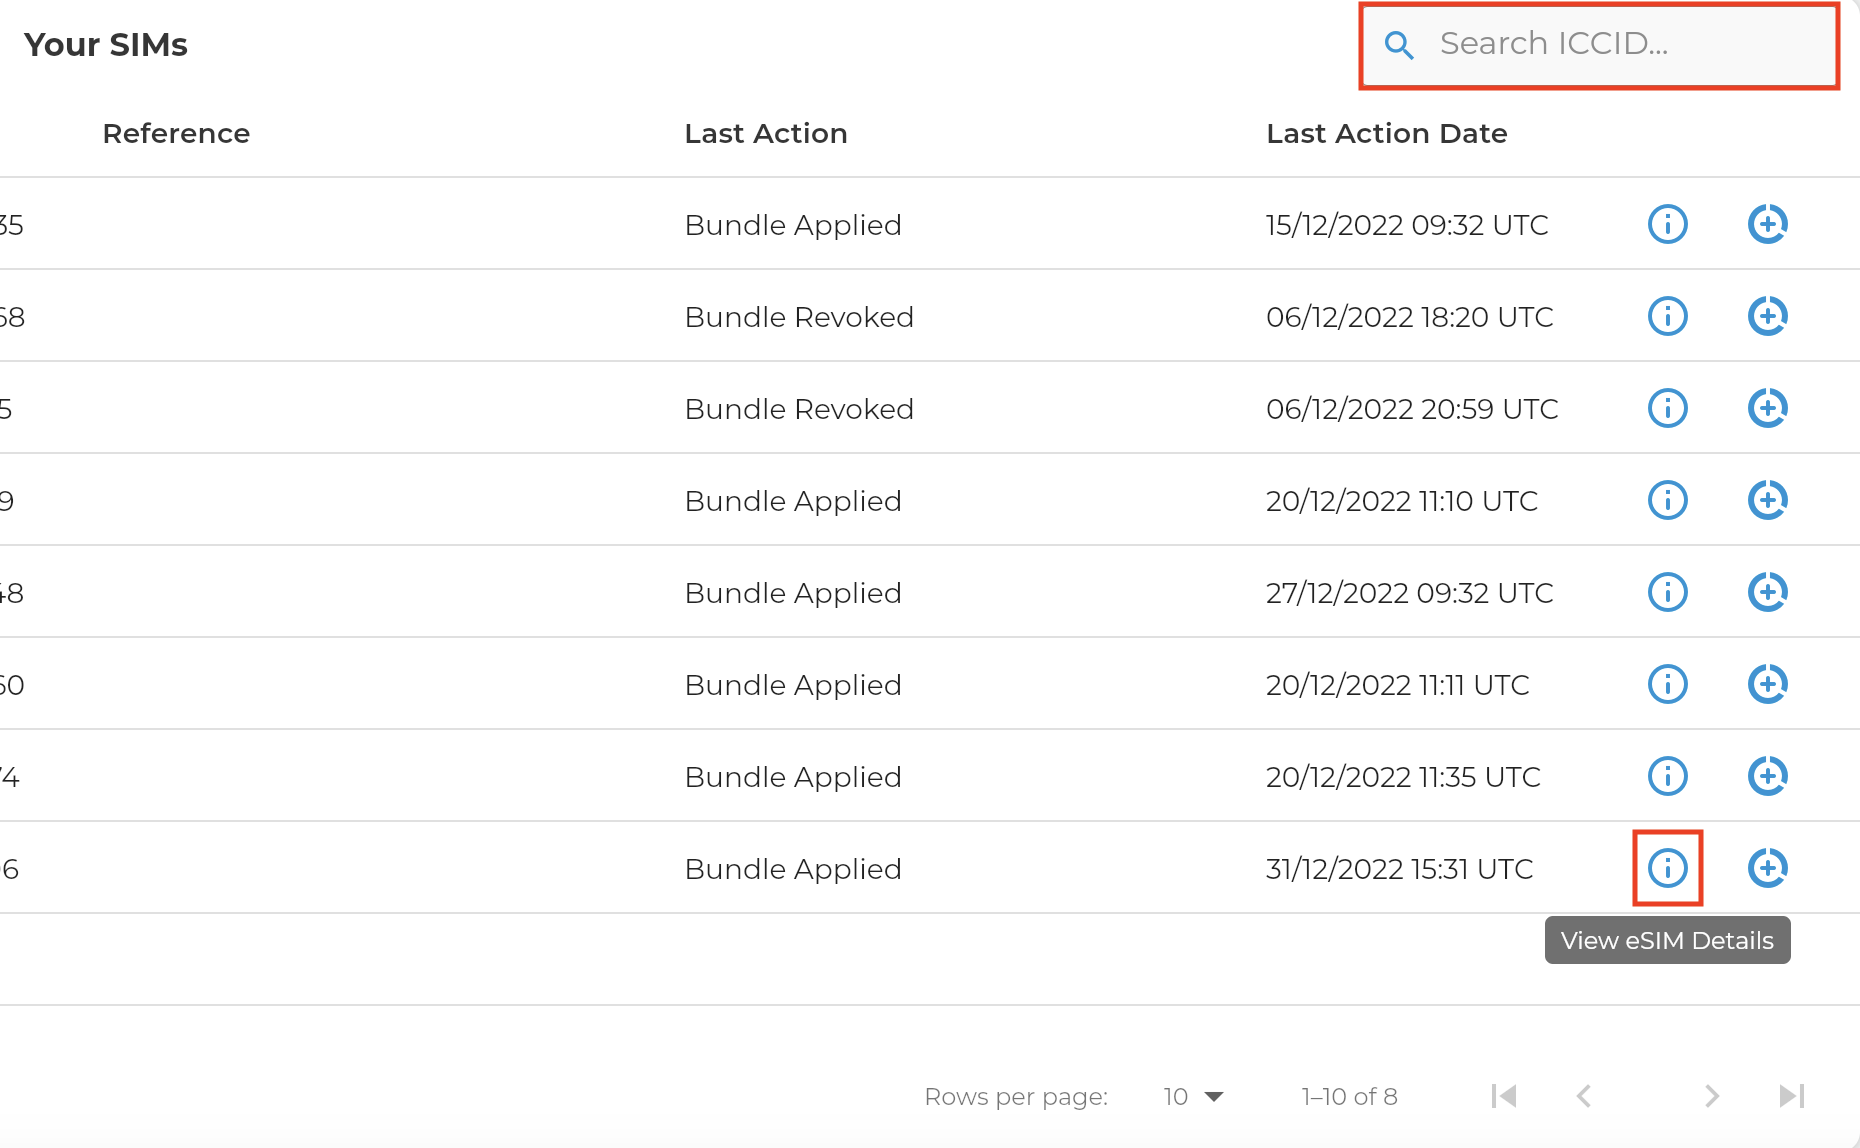Click the Last Action column header
The height and width of the screenshot is (1148, 1860).
coord(766,134)
